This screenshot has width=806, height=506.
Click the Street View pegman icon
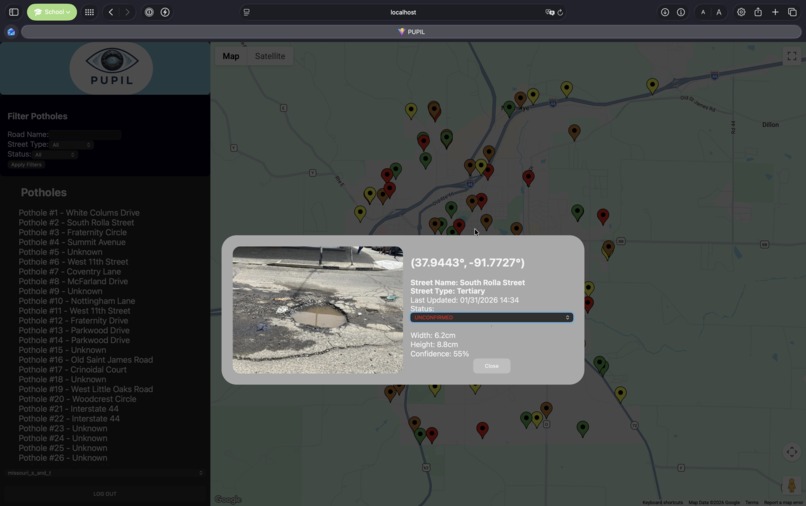pos(792,485)
